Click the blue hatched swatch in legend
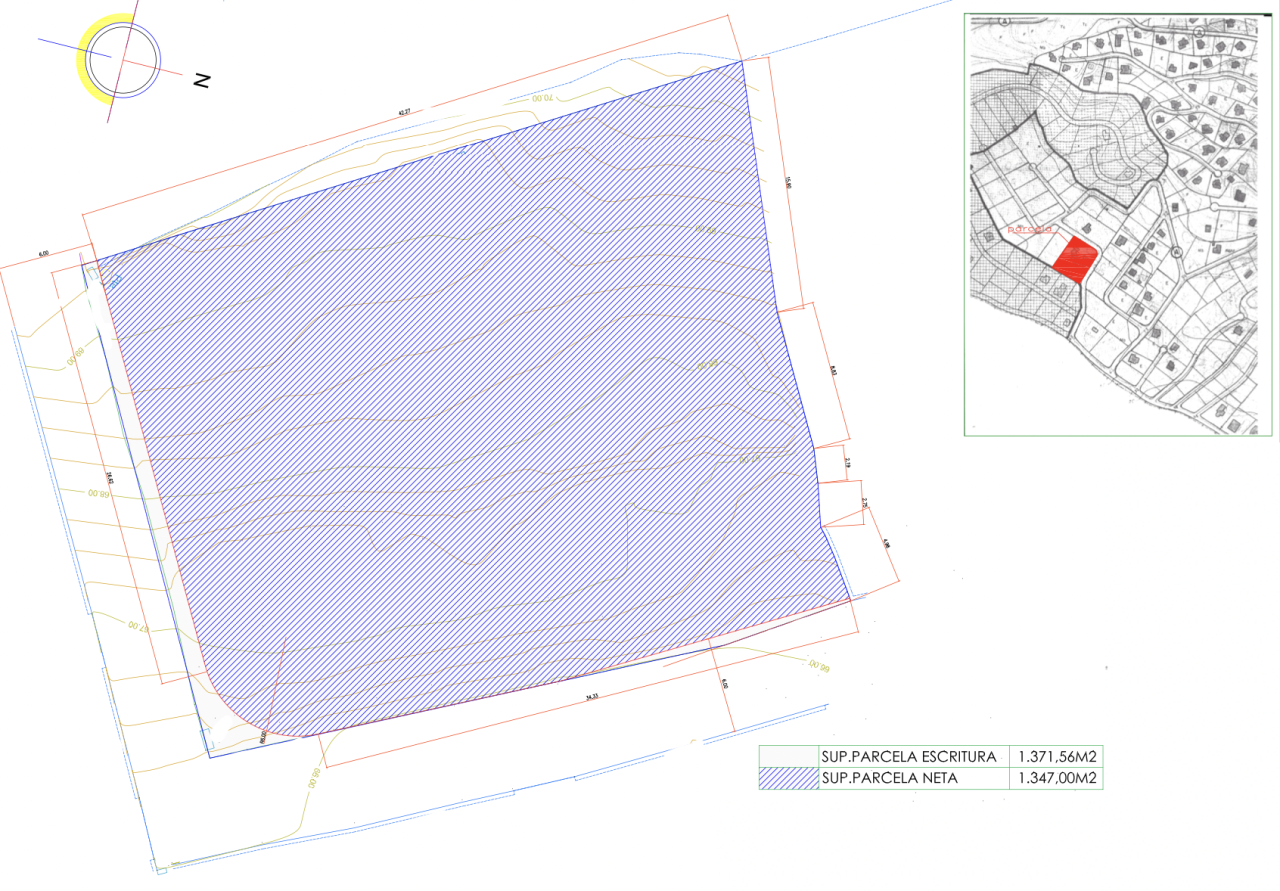The image size is (1280, 891). [787, 778]
